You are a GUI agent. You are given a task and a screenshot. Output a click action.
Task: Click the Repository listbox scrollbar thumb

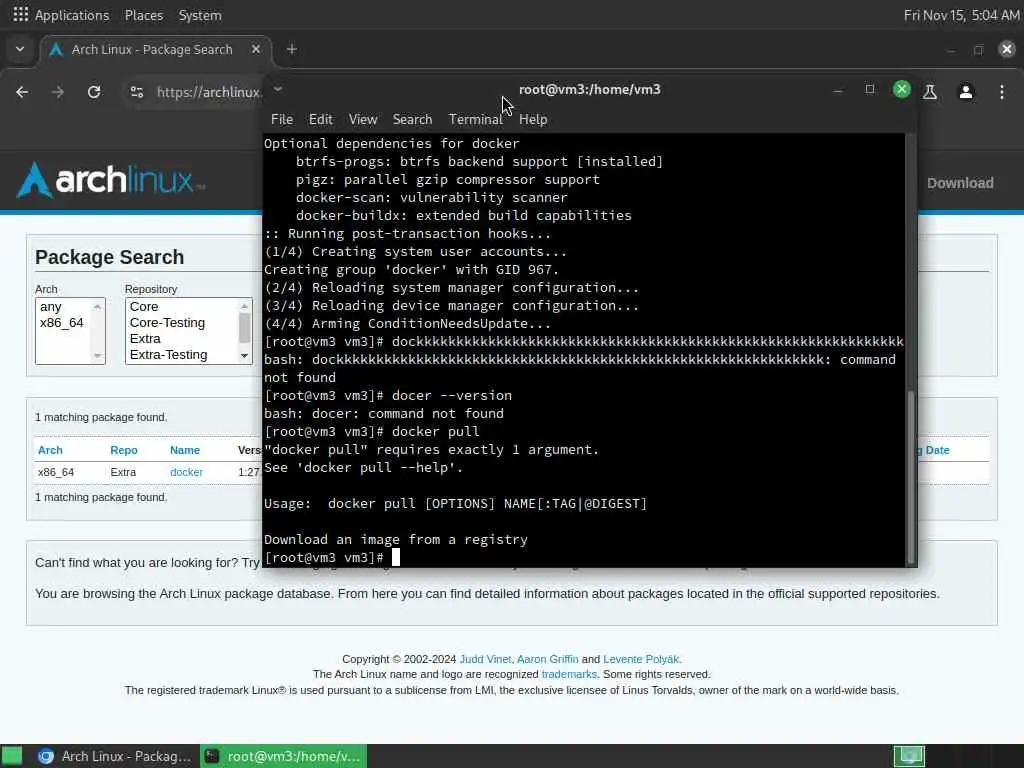[x=244, y=328]
